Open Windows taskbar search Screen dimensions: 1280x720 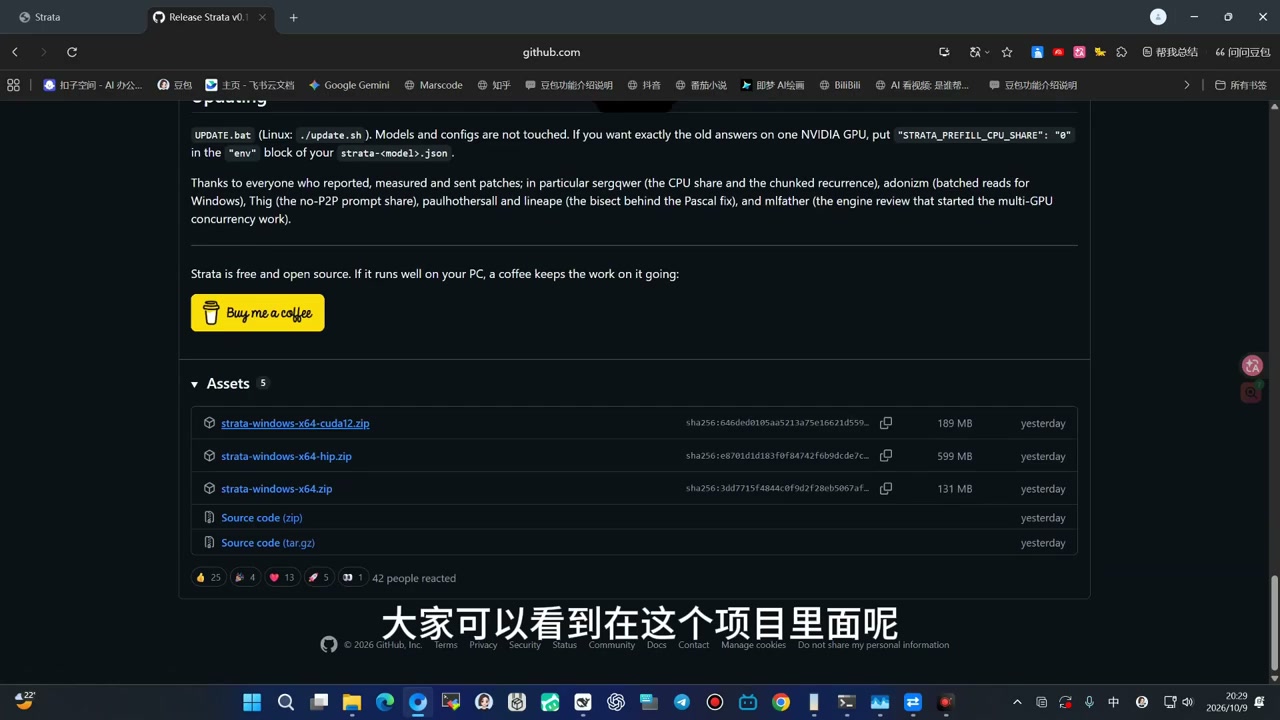coord(286,702)
